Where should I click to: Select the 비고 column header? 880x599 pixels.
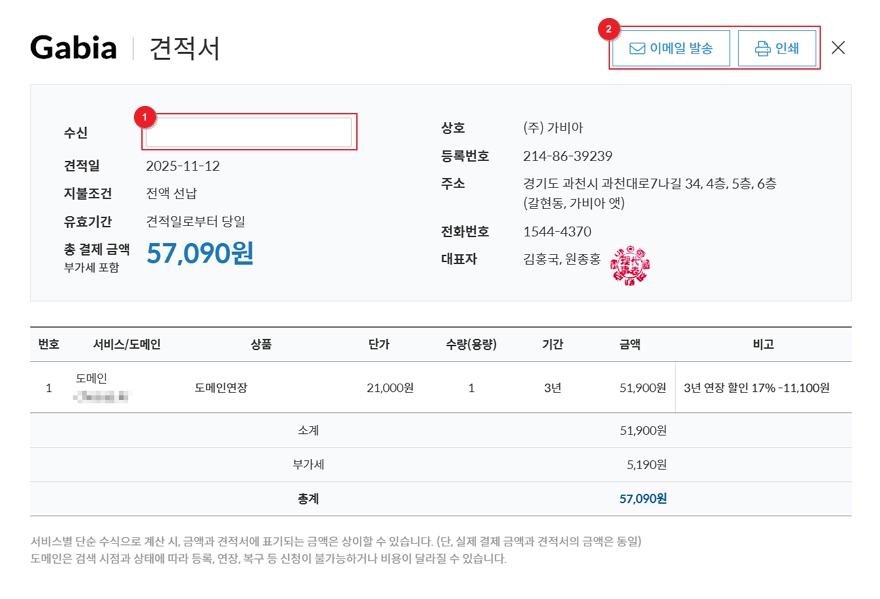[x=763, y=344]
